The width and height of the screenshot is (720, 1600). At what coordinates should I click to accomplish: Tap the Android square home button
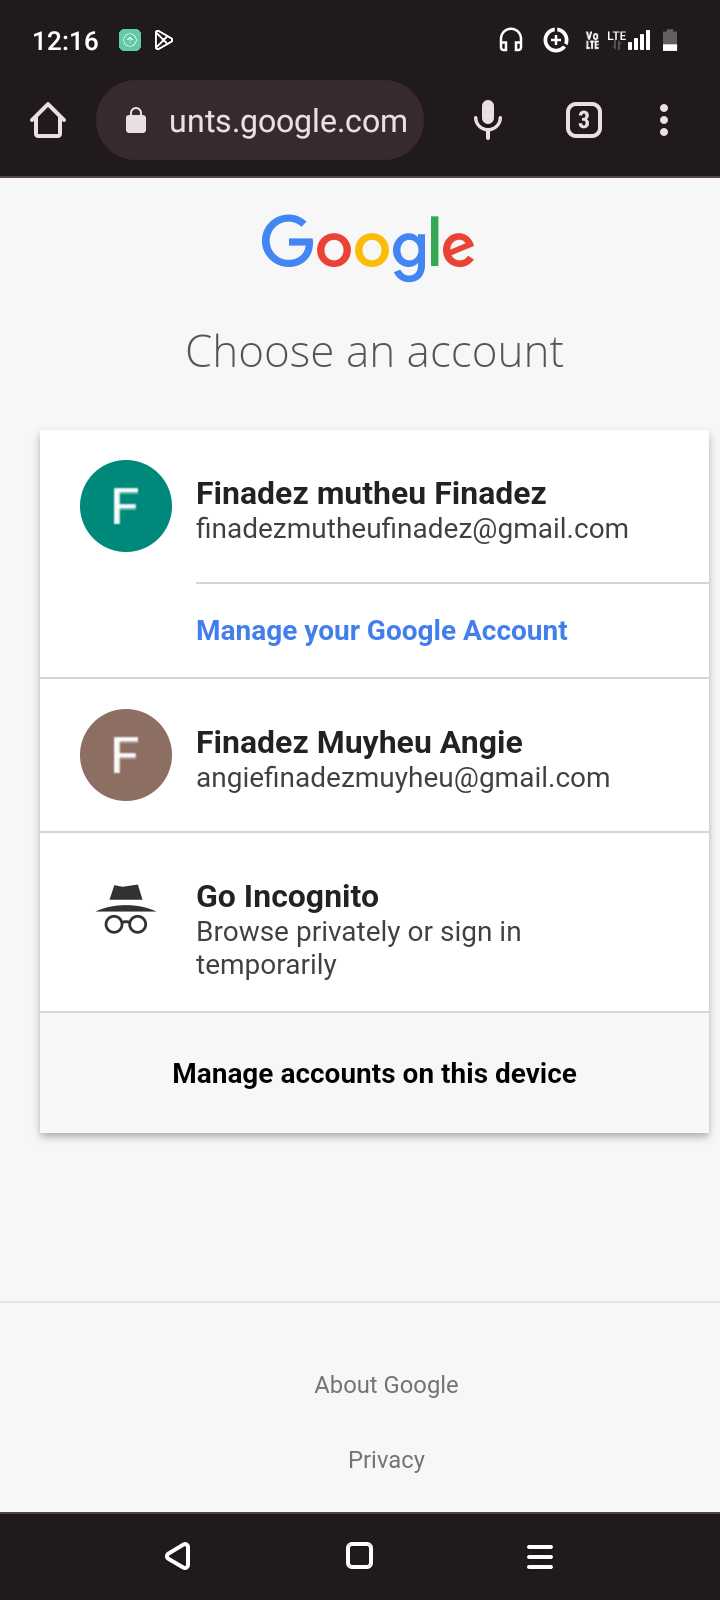coord(359,1556)
